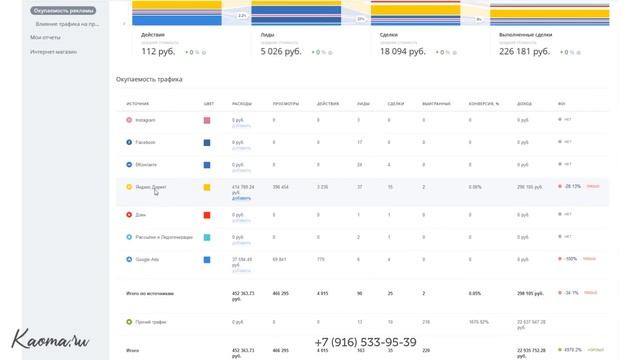640x360 pixels.
Task: Open the dark blue Facebook color swatch
Action: coord(207,142)
